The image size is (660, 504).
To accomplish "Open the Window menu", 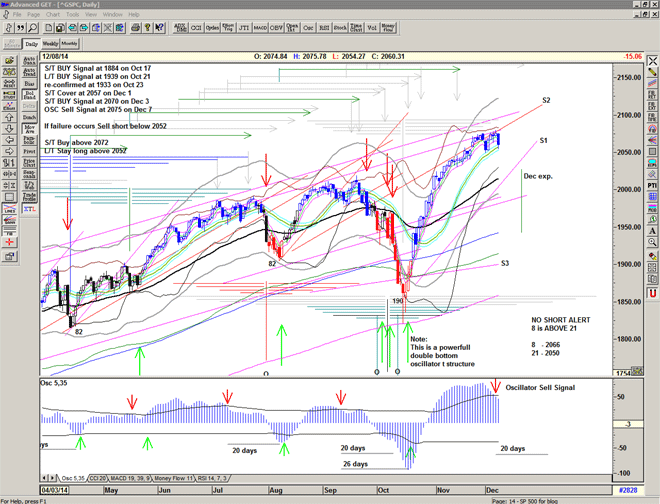I will [112, 15].
